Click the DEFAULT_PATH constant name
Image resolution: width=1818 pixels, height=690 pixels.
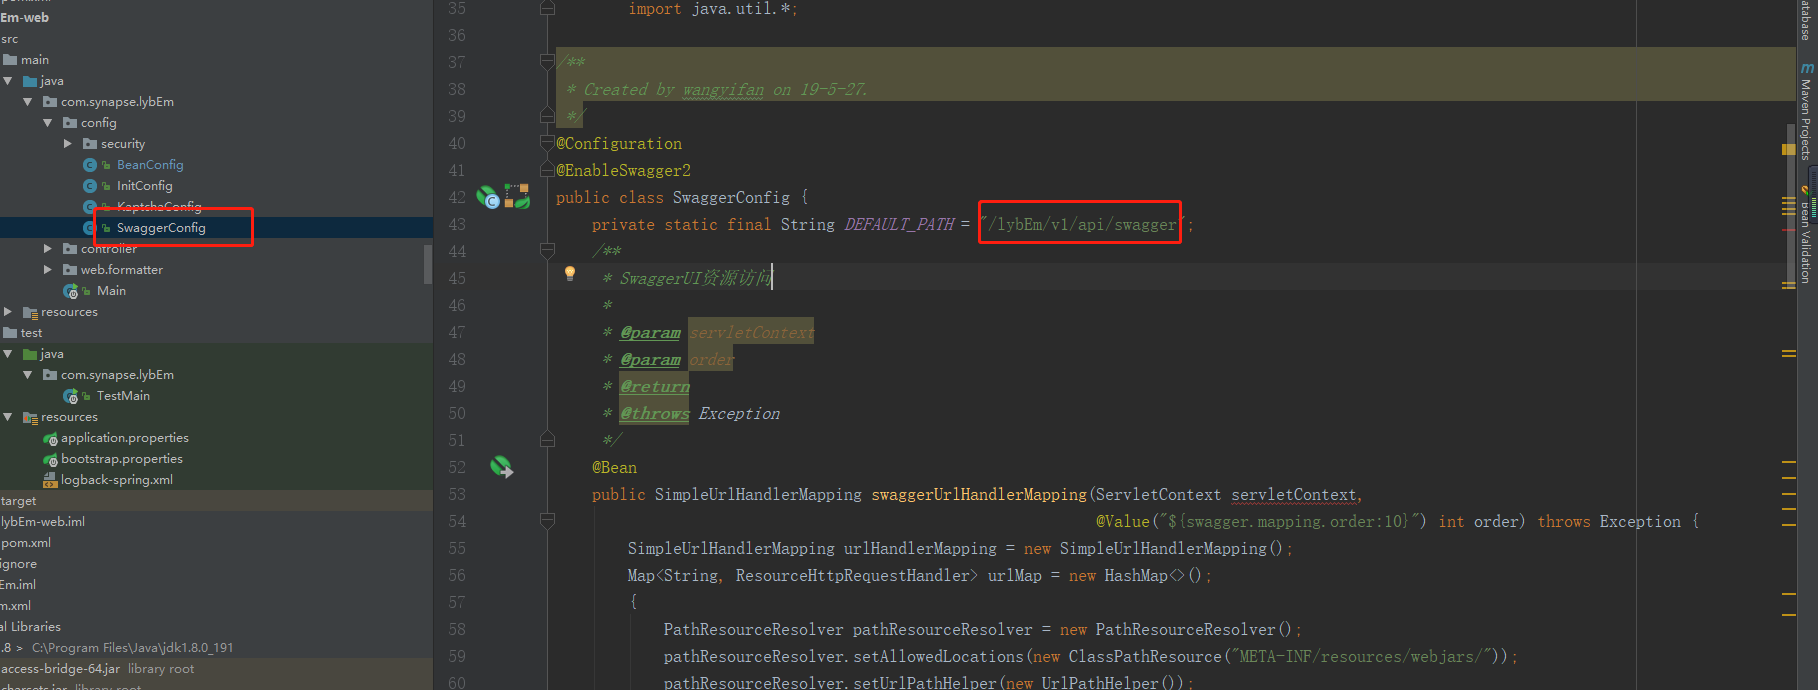pos(899,224)
